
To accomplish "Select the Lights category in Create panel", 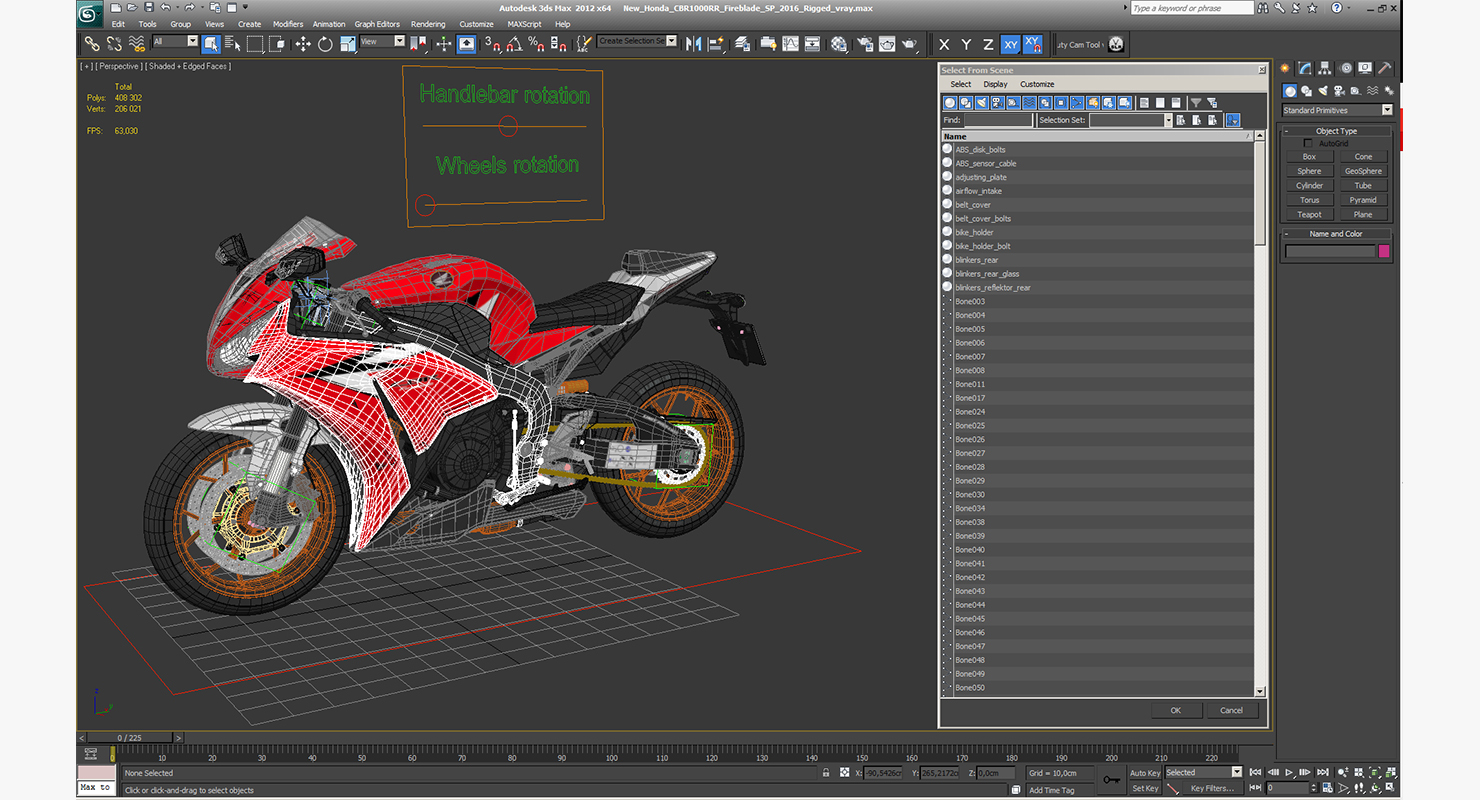I will (1323, 91).
